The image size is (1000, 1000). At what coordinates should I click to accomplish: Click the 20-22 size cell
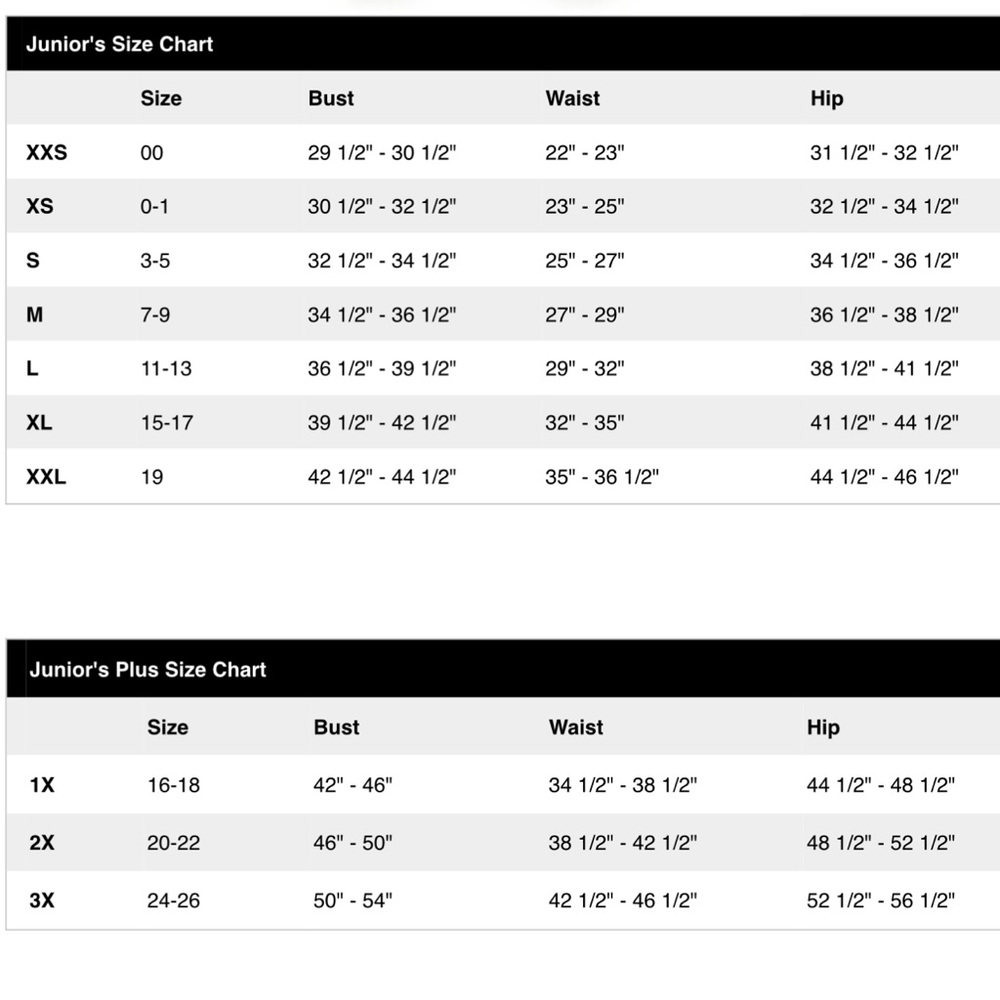[x=173, y=842]
